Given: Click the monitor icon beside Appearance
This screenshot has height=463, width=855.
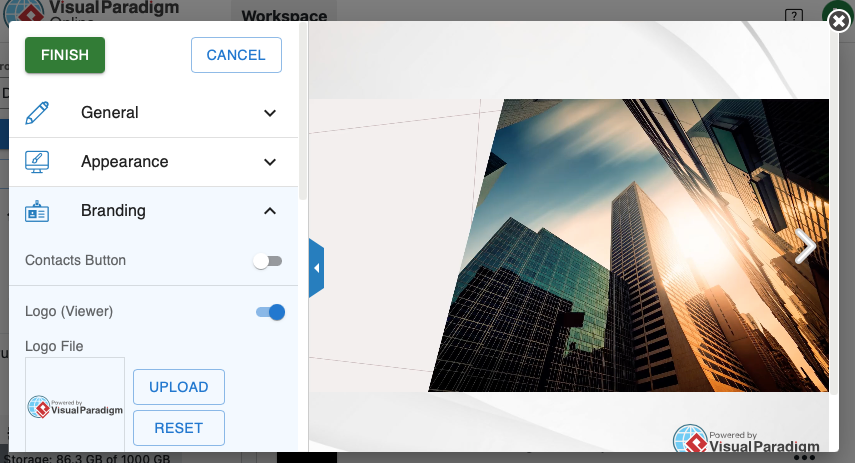Looking at the screenshot, I should pyautogui.click(x=37, y=162).
